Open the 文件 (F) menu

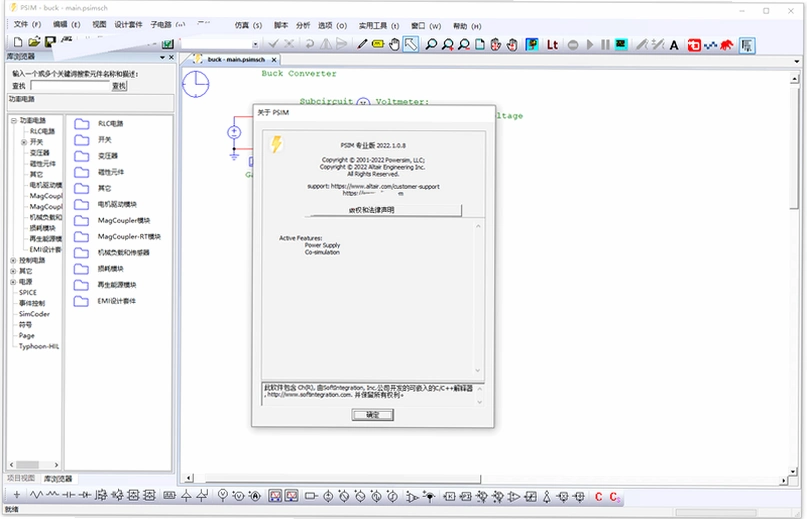[x=27, y=24]
